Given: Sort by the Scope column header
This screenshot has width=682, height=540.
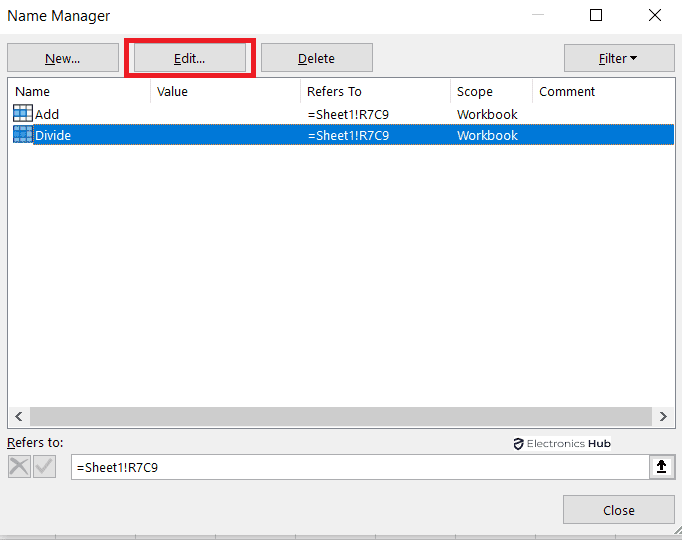Looking at the screenshot, I should 490,91.
